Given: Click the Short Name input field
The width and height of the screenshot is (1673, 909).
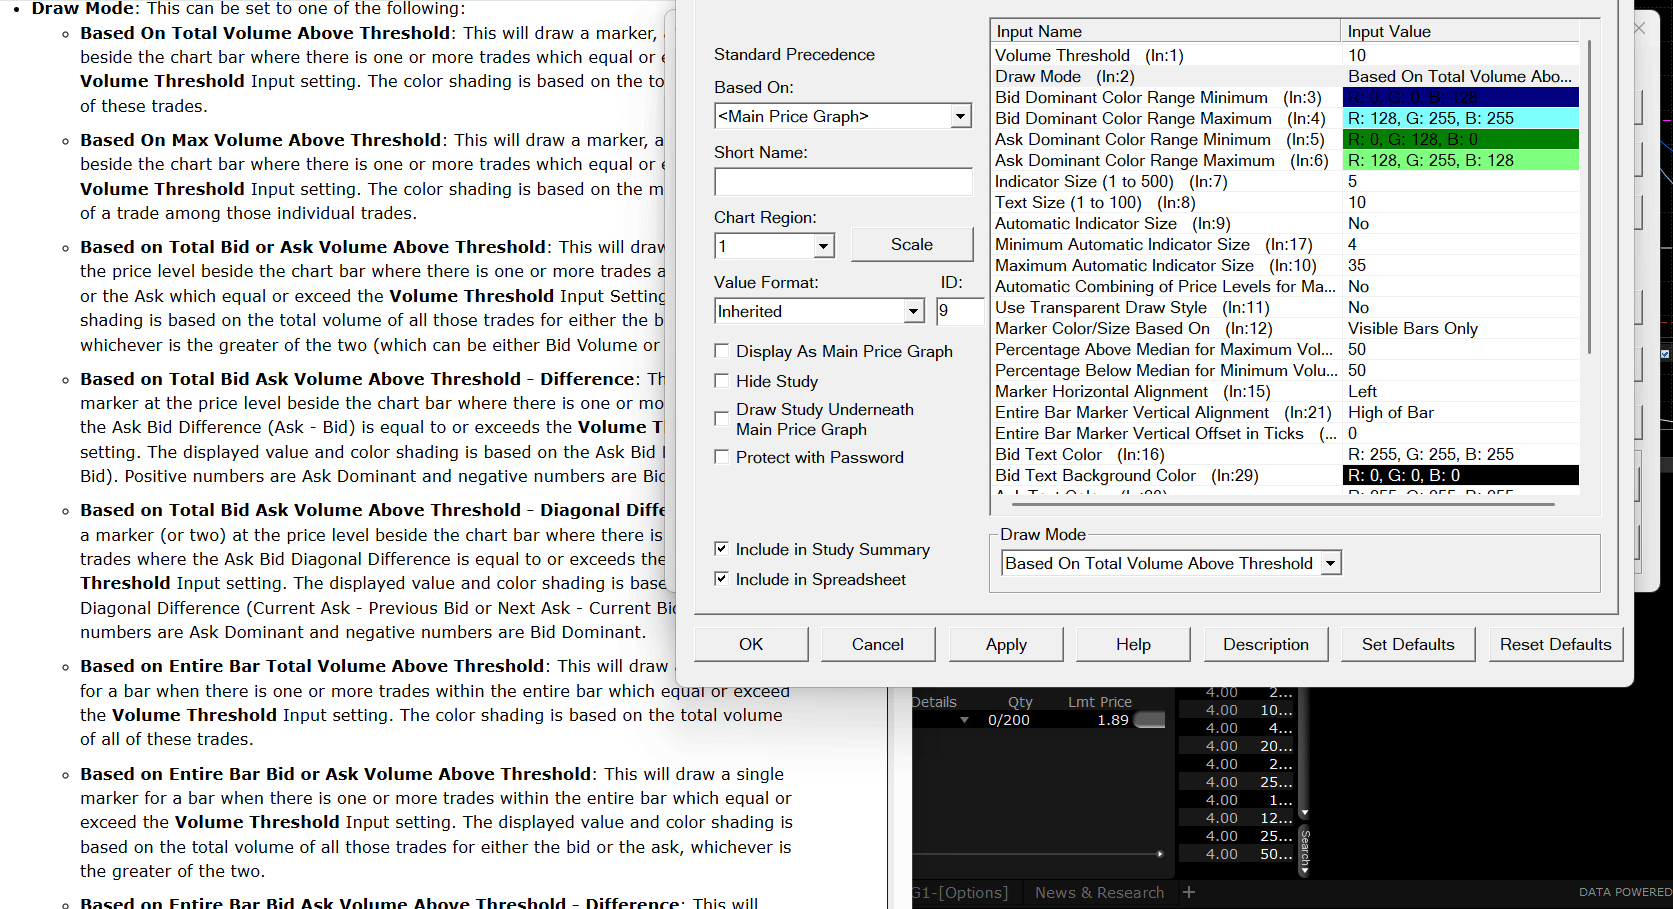Looking at the screenshot, I should click(x=843, y=182).
